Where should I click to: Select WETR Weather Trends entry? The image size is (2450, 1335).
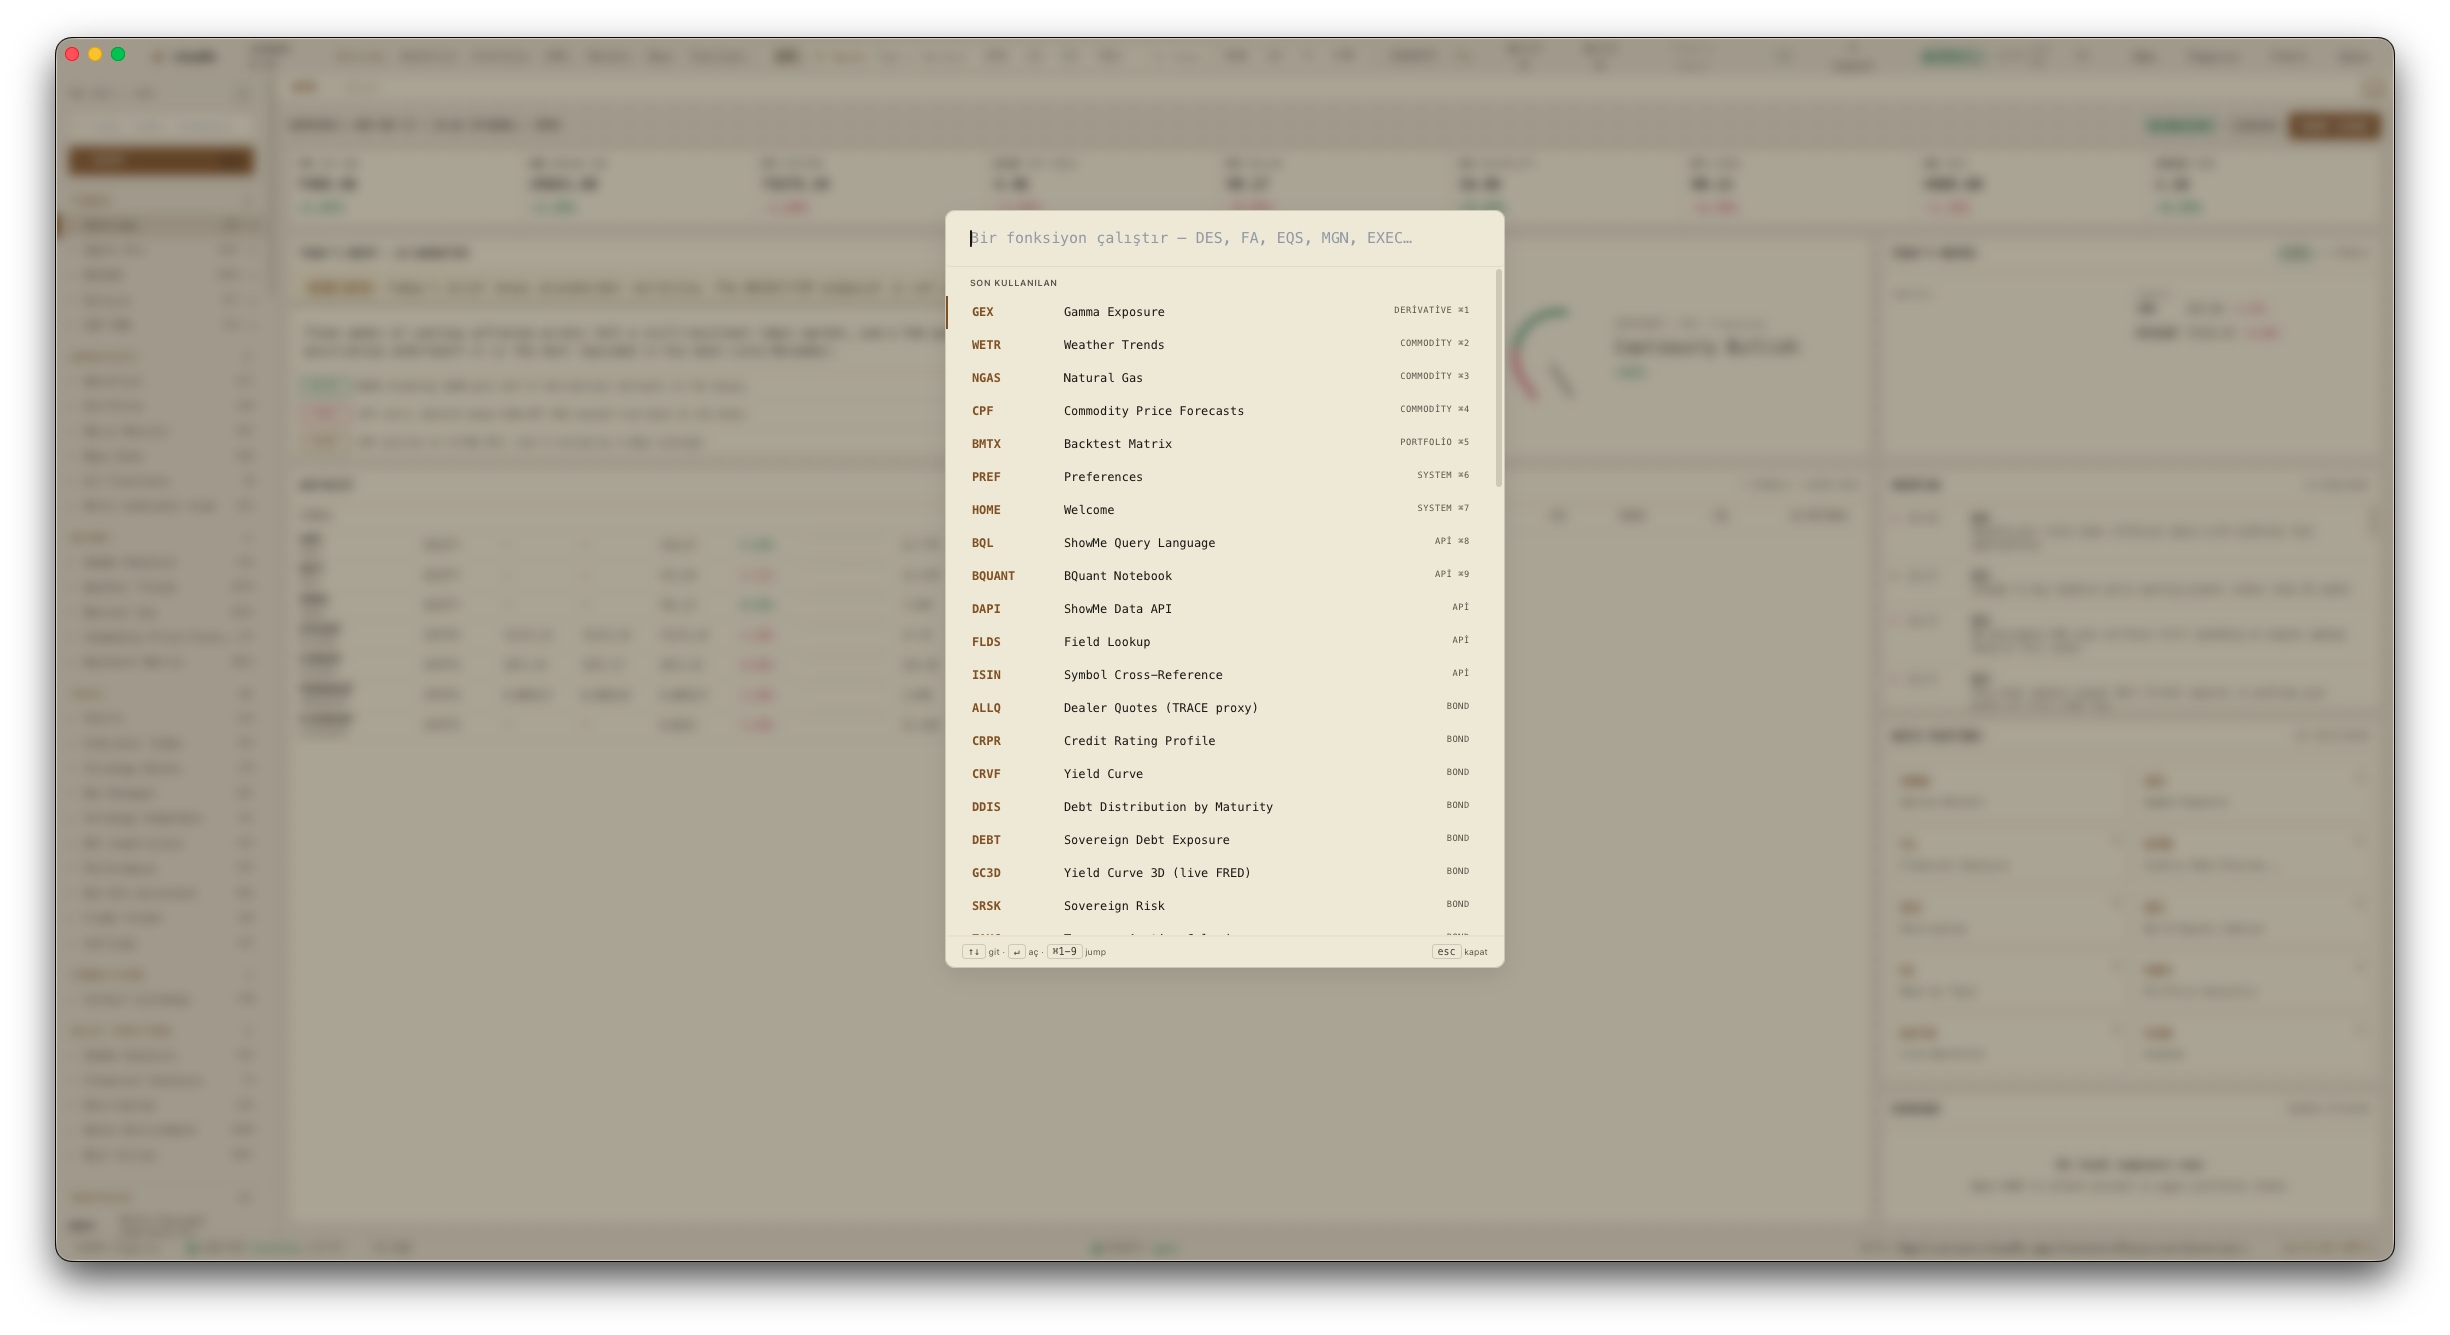tap(1220, 345)
